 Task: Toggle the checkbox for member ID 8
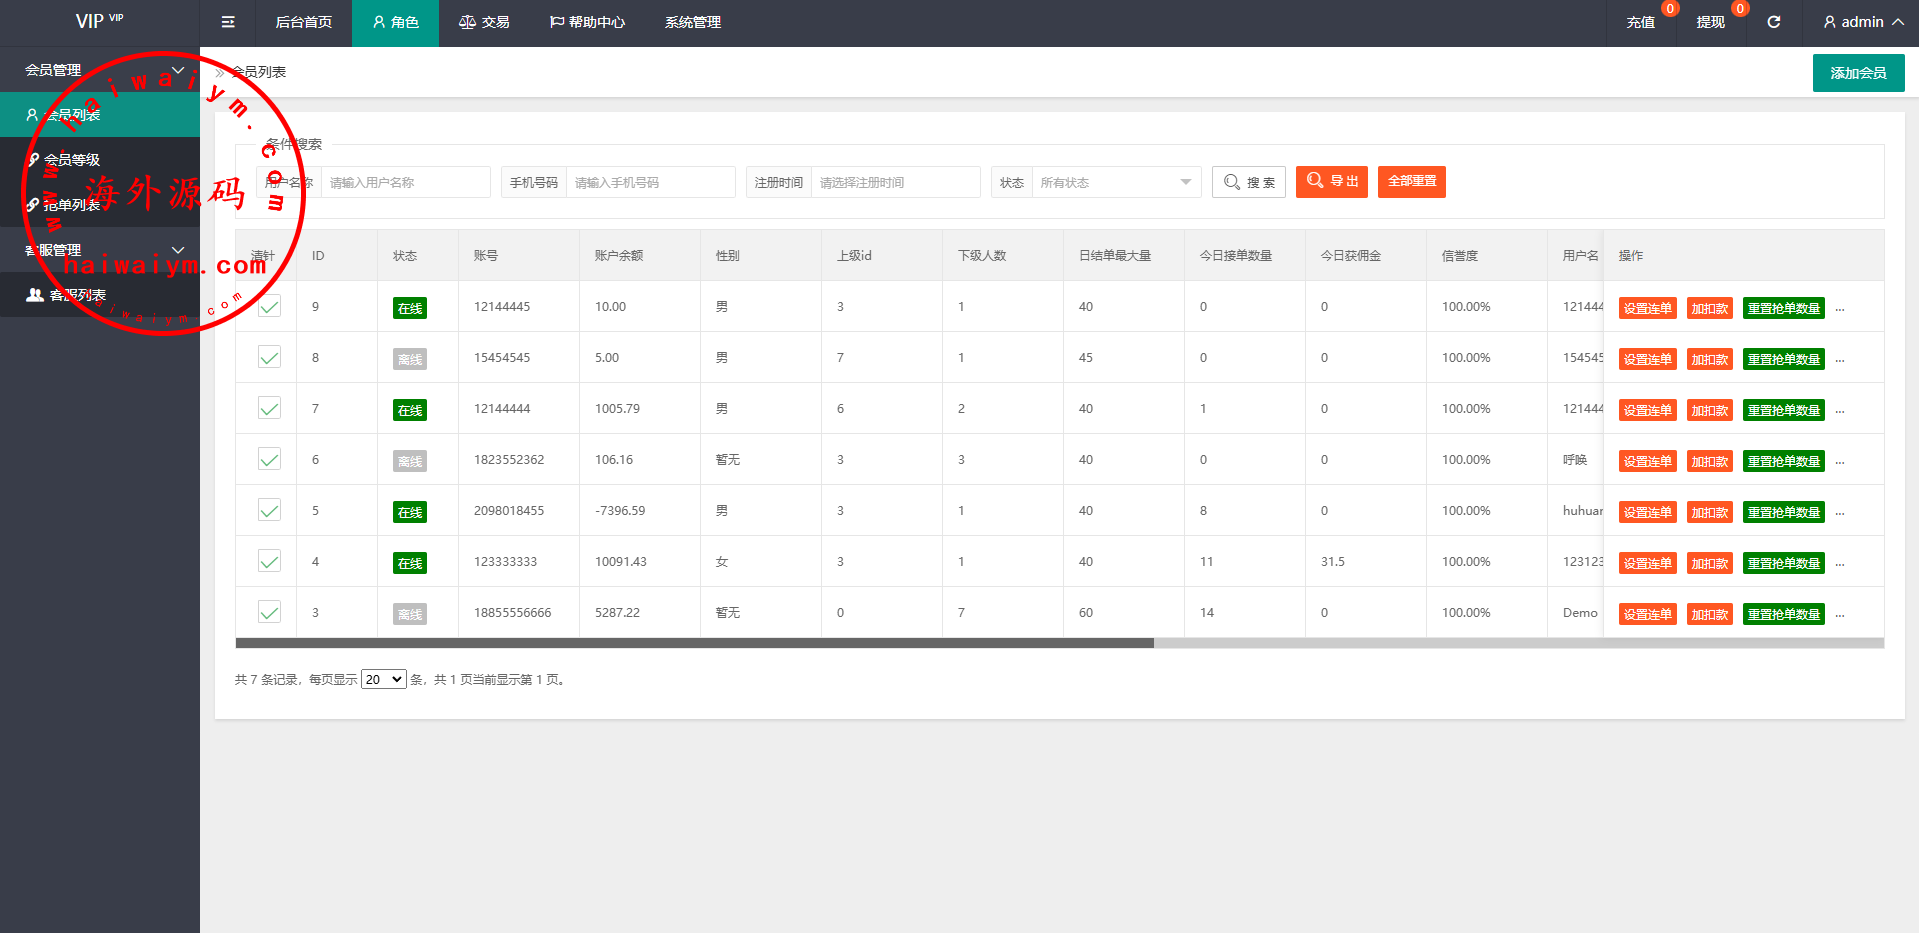(x=269, y=357)
